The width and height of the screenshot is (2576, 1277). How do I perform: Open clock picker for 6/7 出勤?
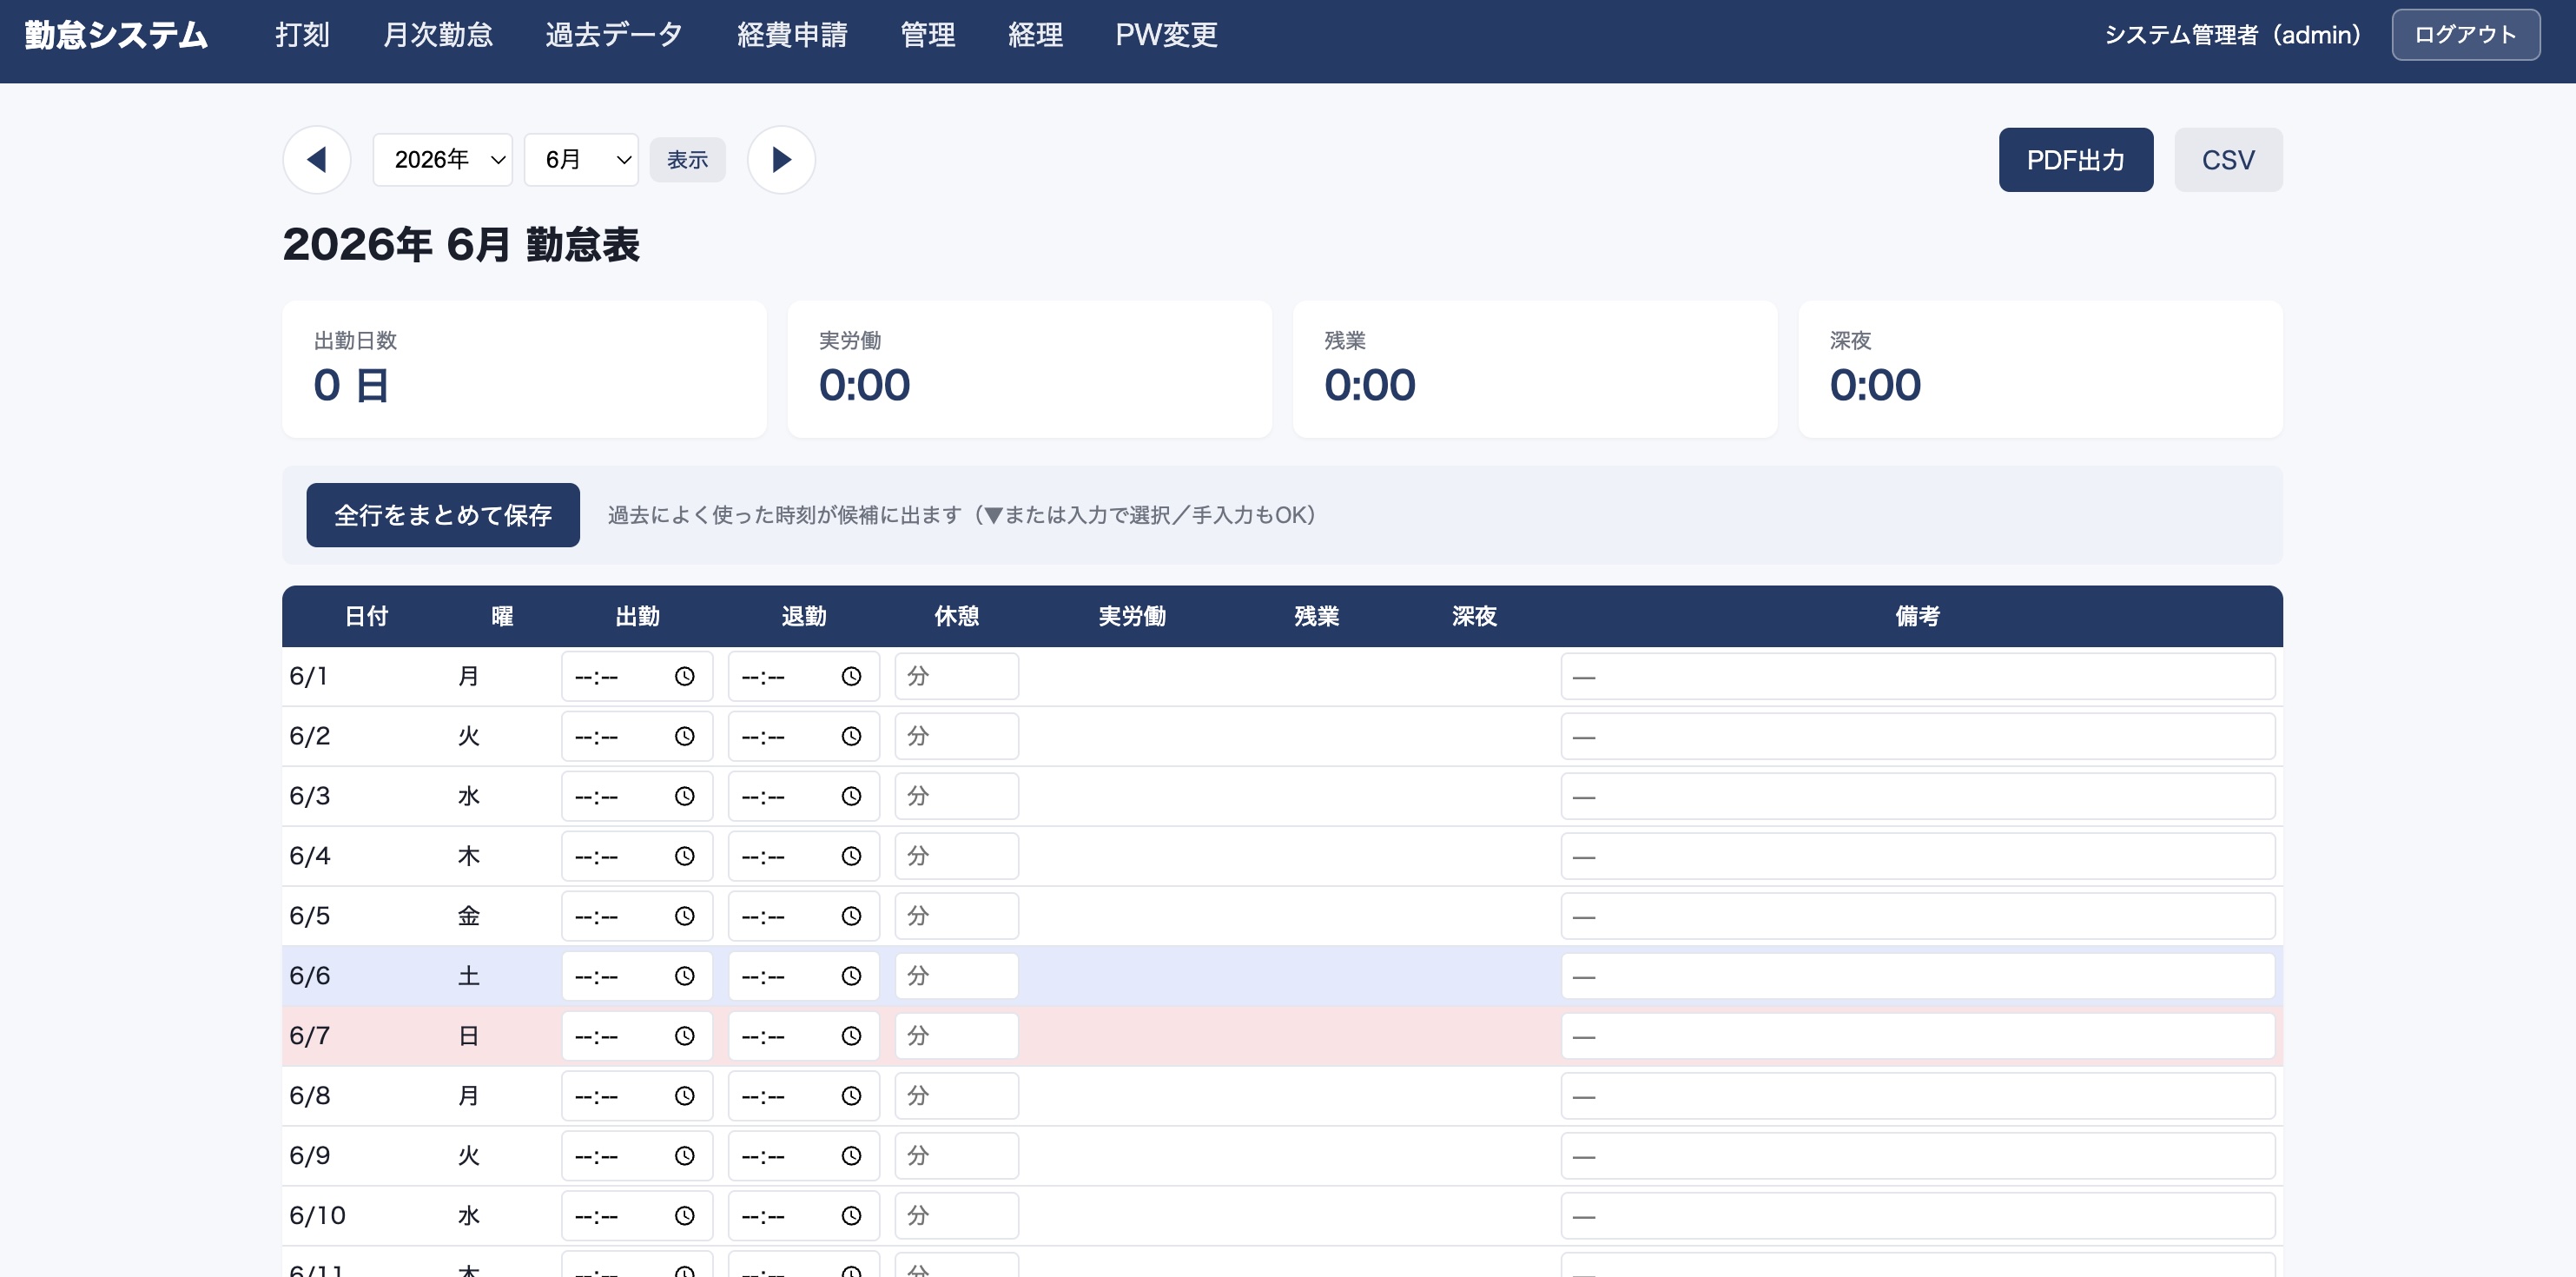tap(684, 1037)
